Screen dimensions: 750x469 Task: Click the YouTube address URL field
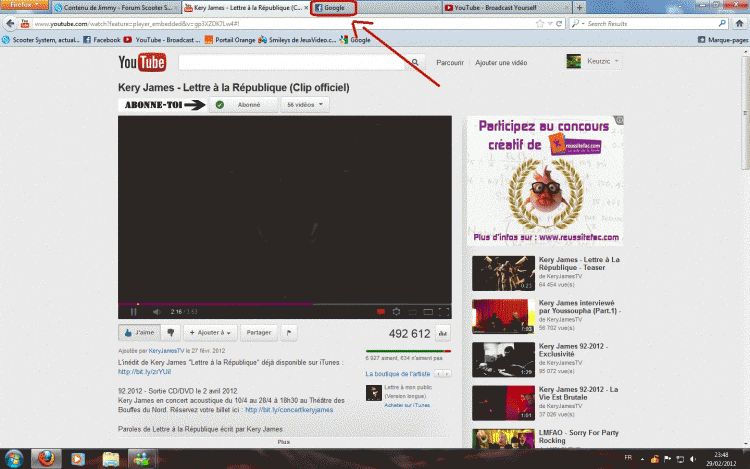(x=282, y=23)
